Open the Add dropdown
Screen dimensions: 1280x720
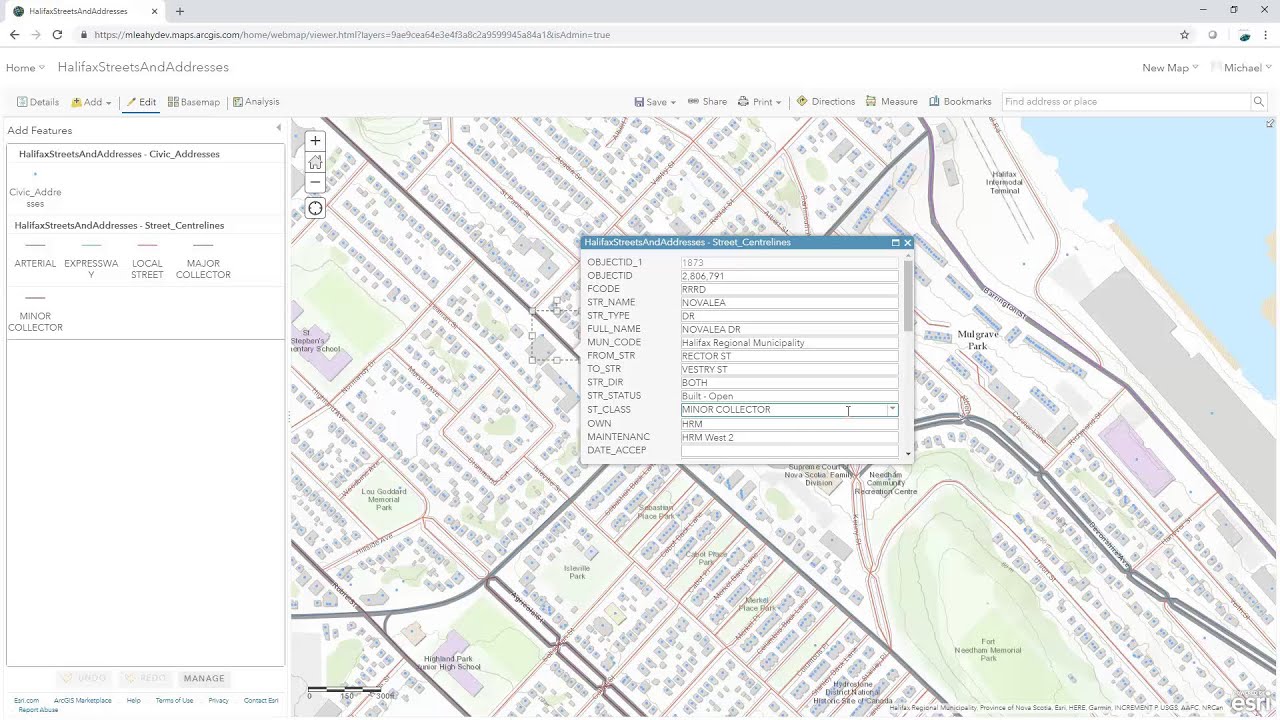pos(91,102)
